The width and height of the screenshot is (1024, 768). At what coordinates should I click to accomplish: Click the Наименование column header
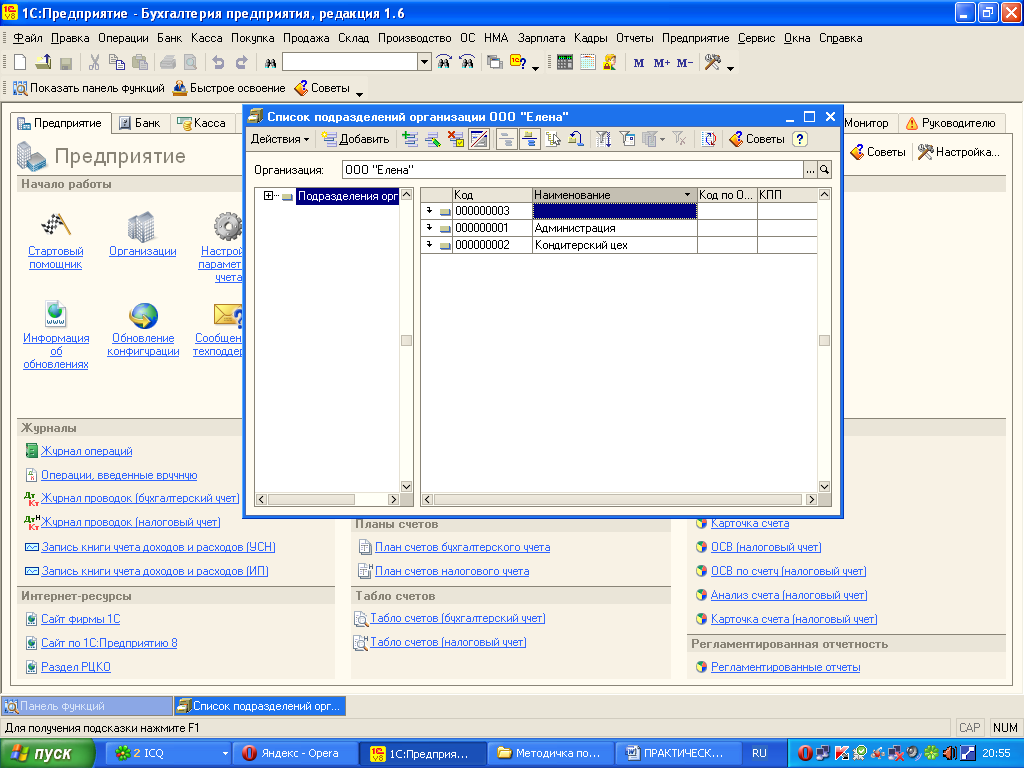(614, 195)
